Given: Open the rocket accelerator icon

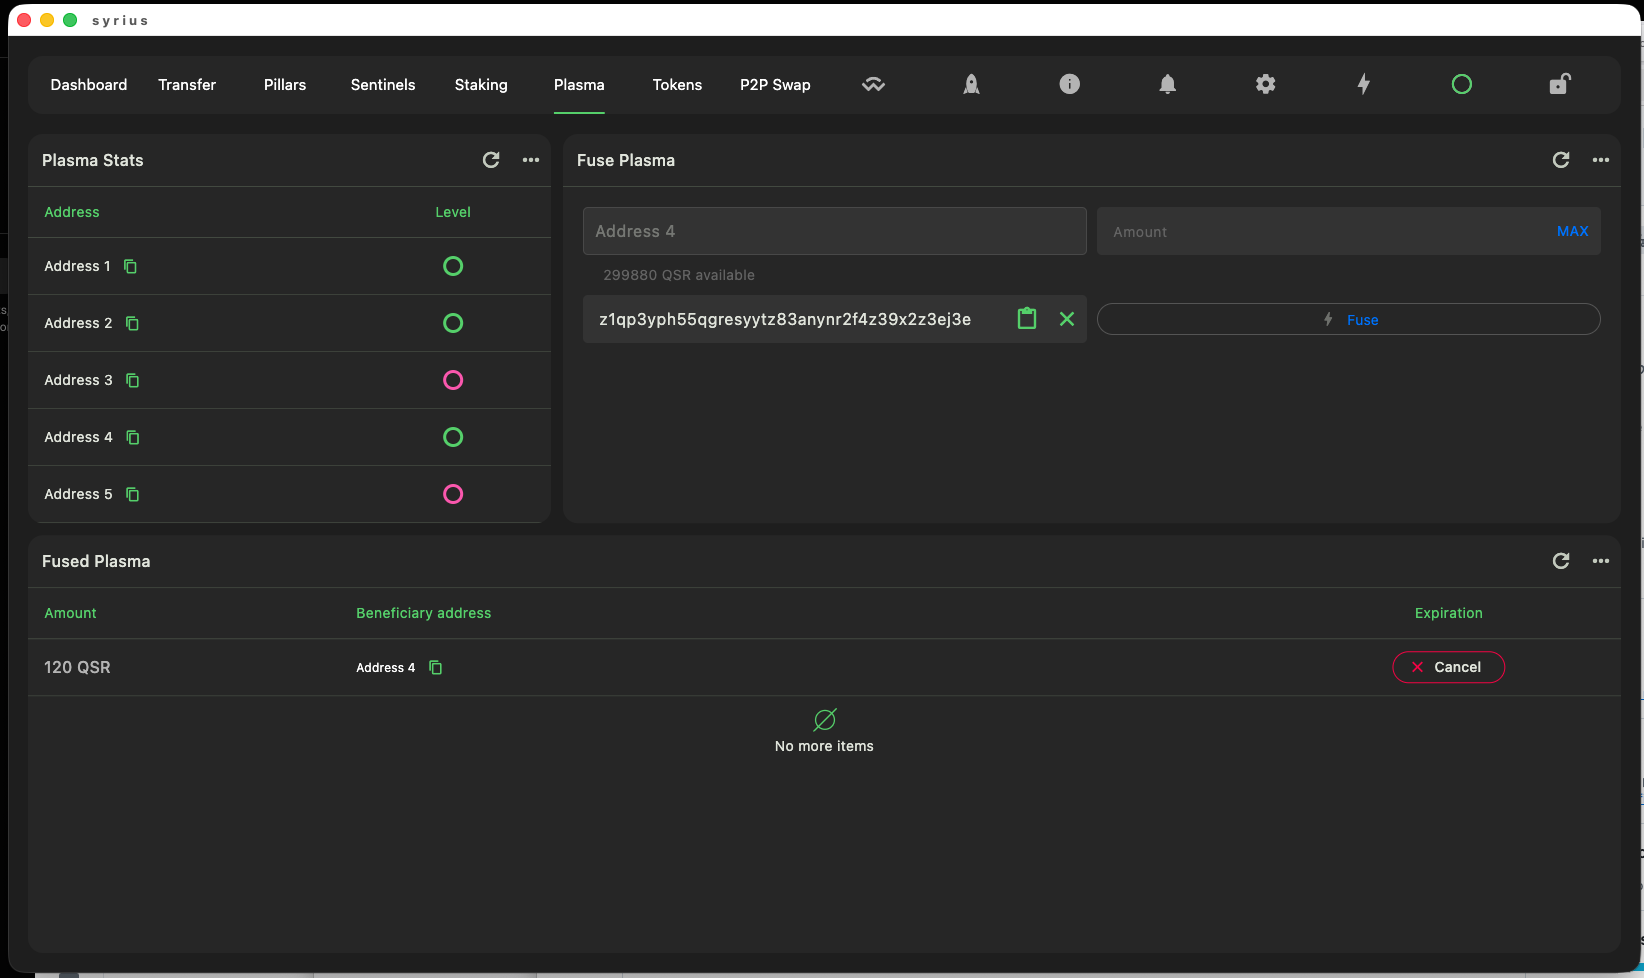Looking at the screenshot, I should (971, 85).
